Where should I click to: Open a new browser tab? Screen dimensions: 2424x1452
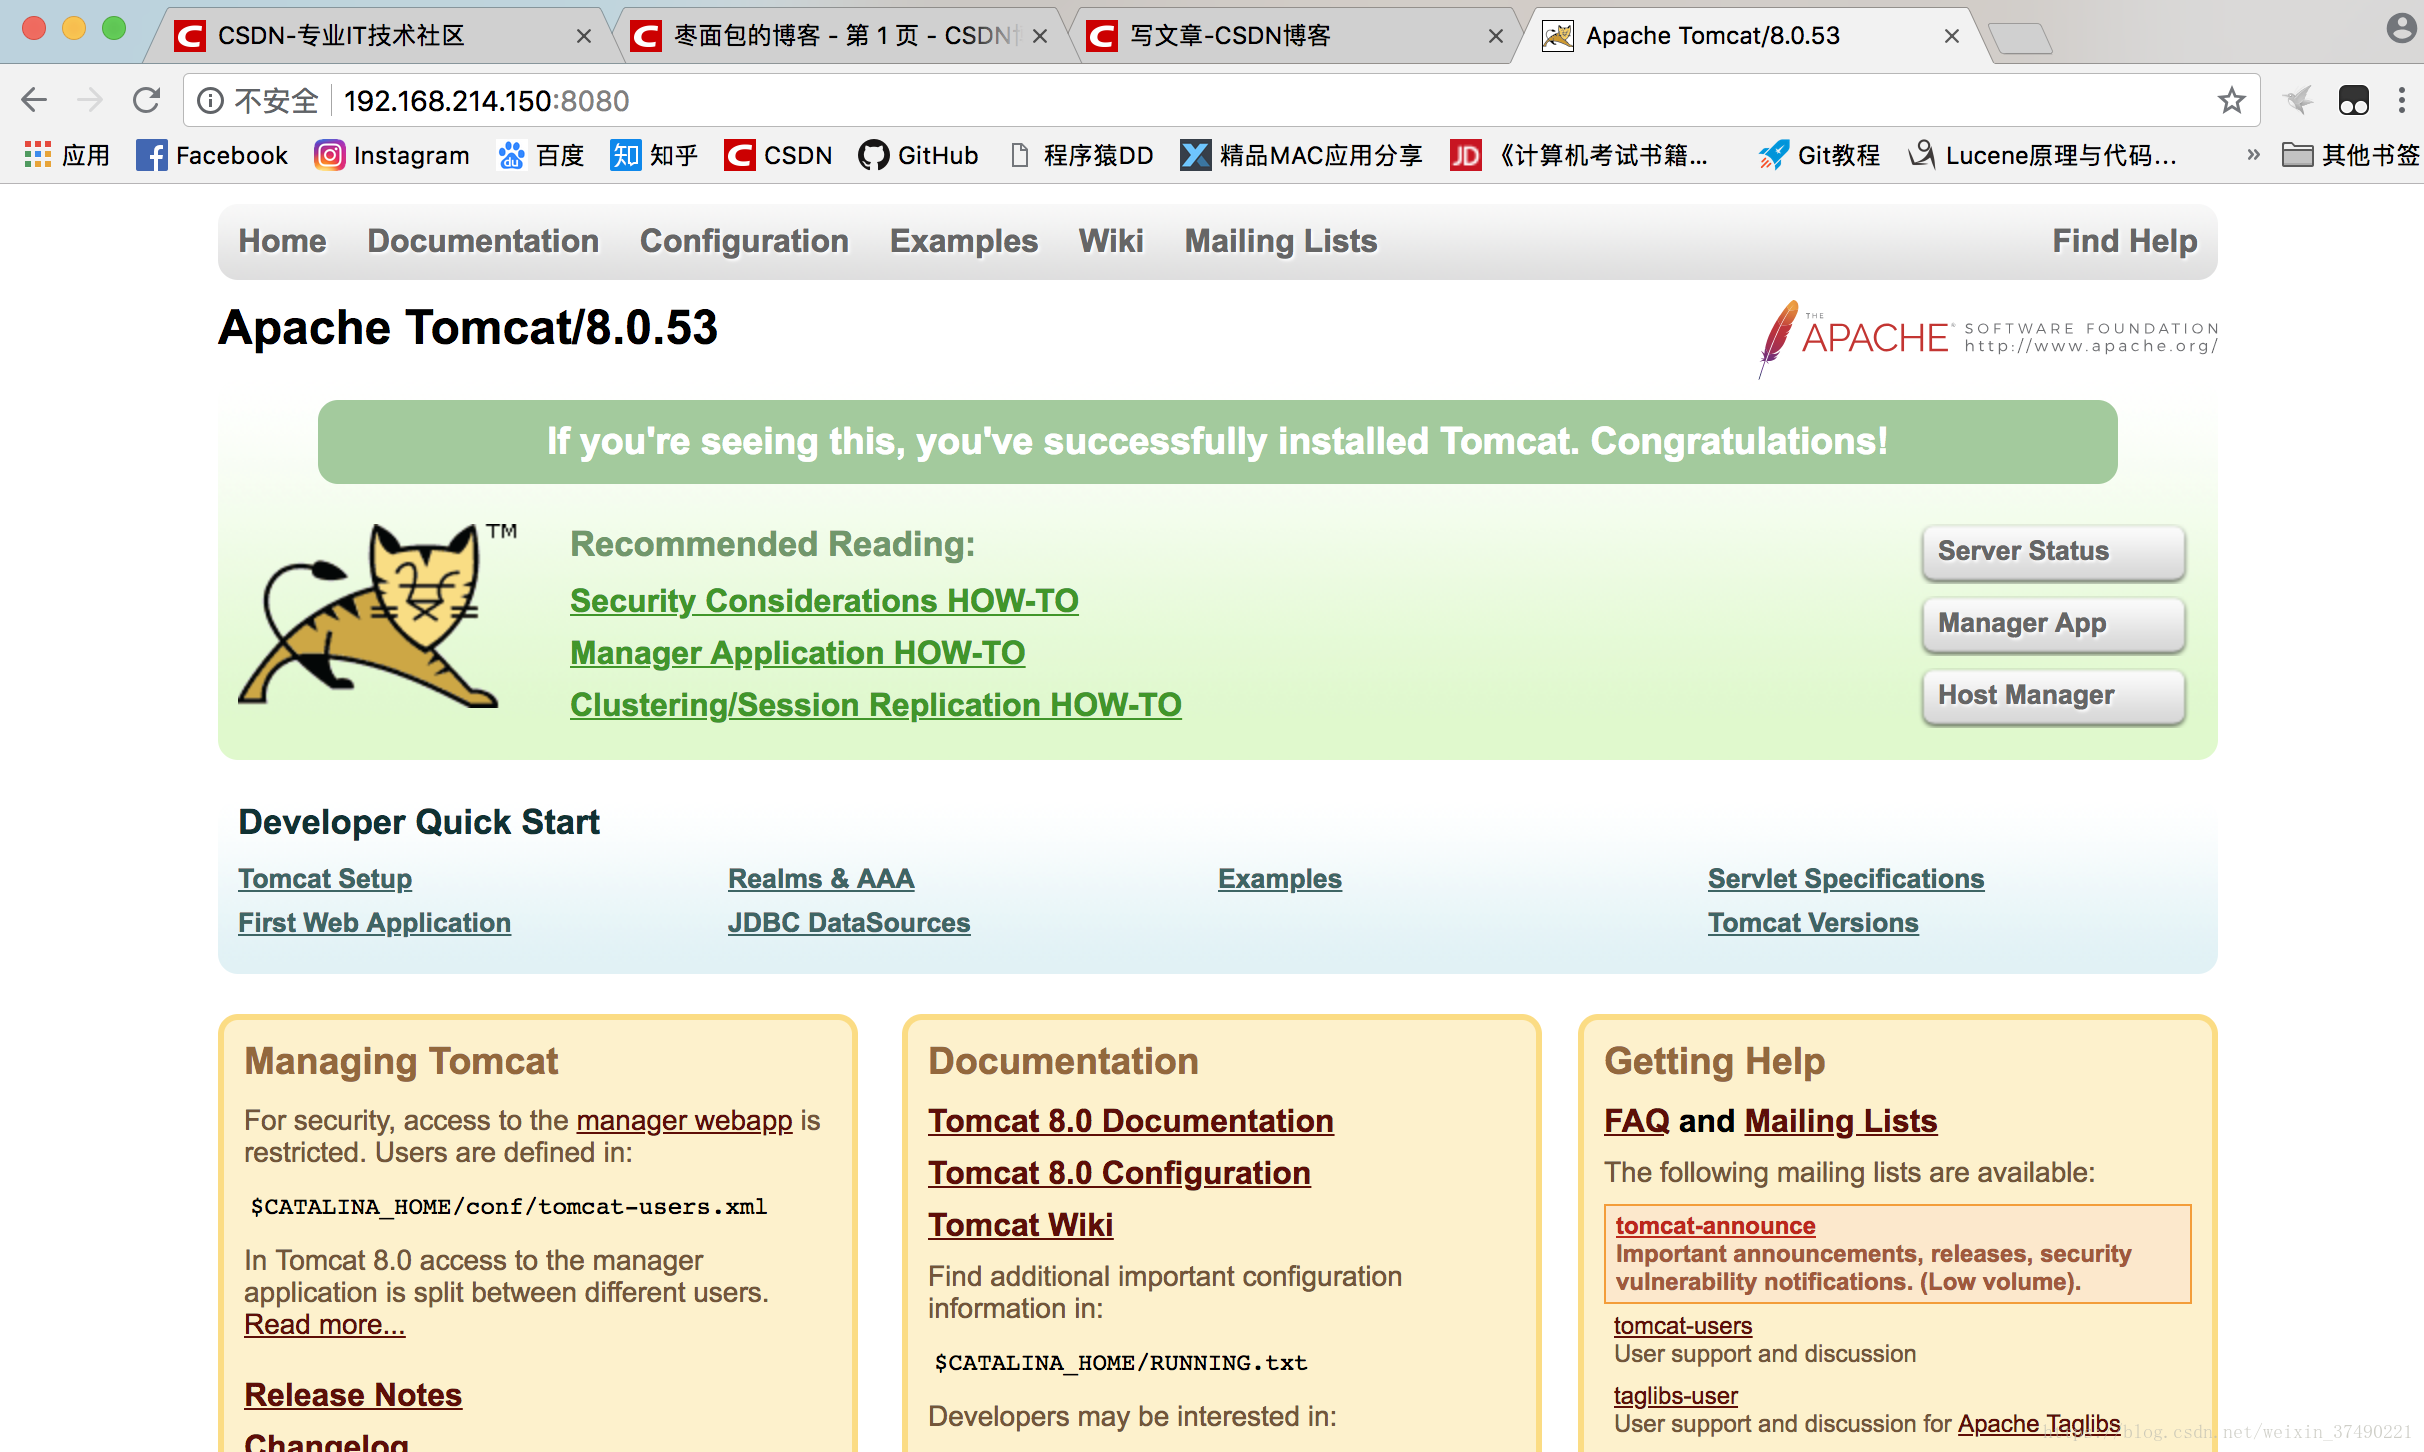click(x=2020, y=38)
